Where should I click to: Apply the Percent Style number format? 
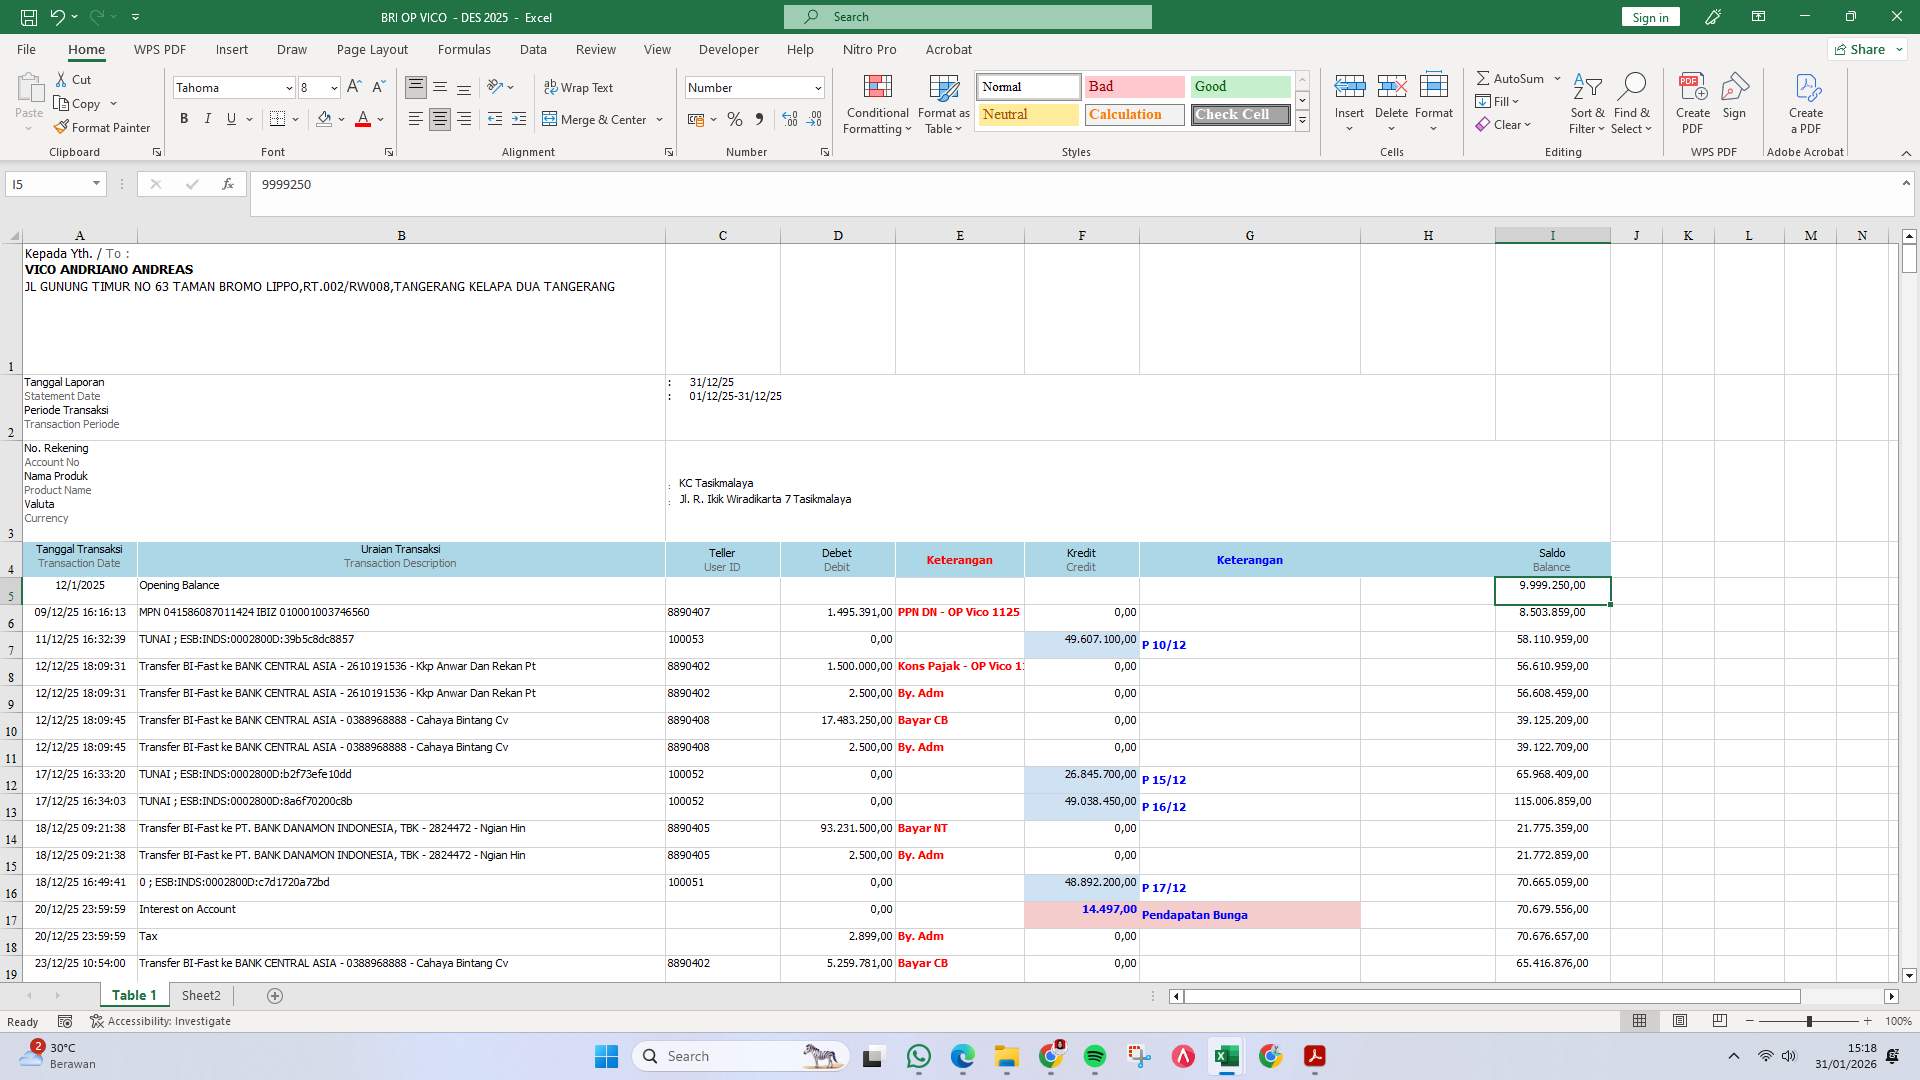[735, 119]
